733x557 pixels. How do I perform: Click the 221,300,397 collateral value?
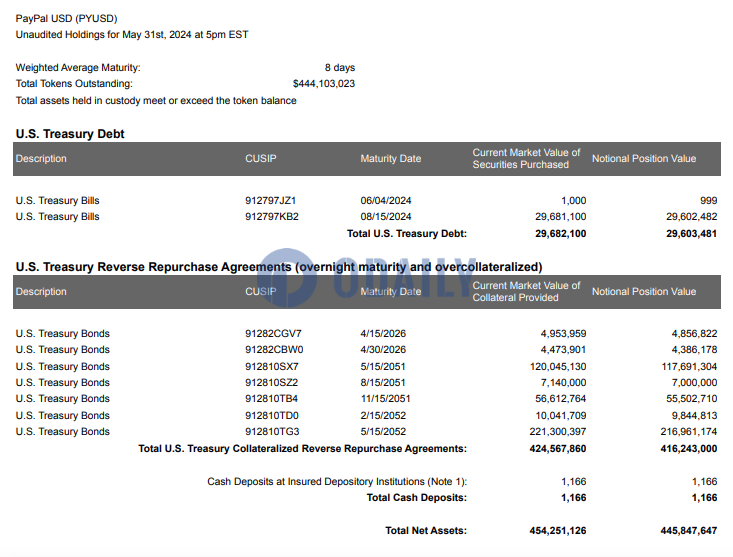[x=558, y=431]
